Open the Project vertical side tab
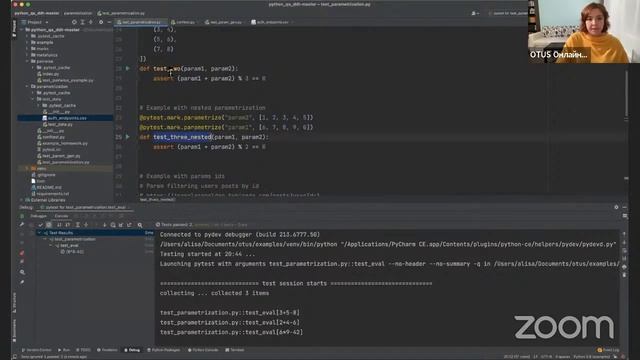 [15, 29]
